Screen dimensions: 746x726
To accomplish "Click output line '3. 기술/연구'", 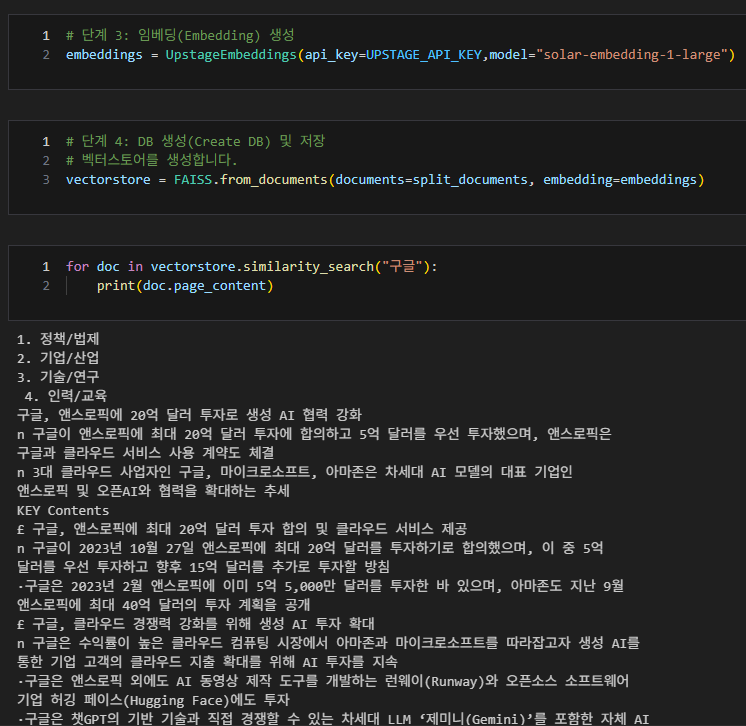I will pyautogui.click(x=58, y=377).
